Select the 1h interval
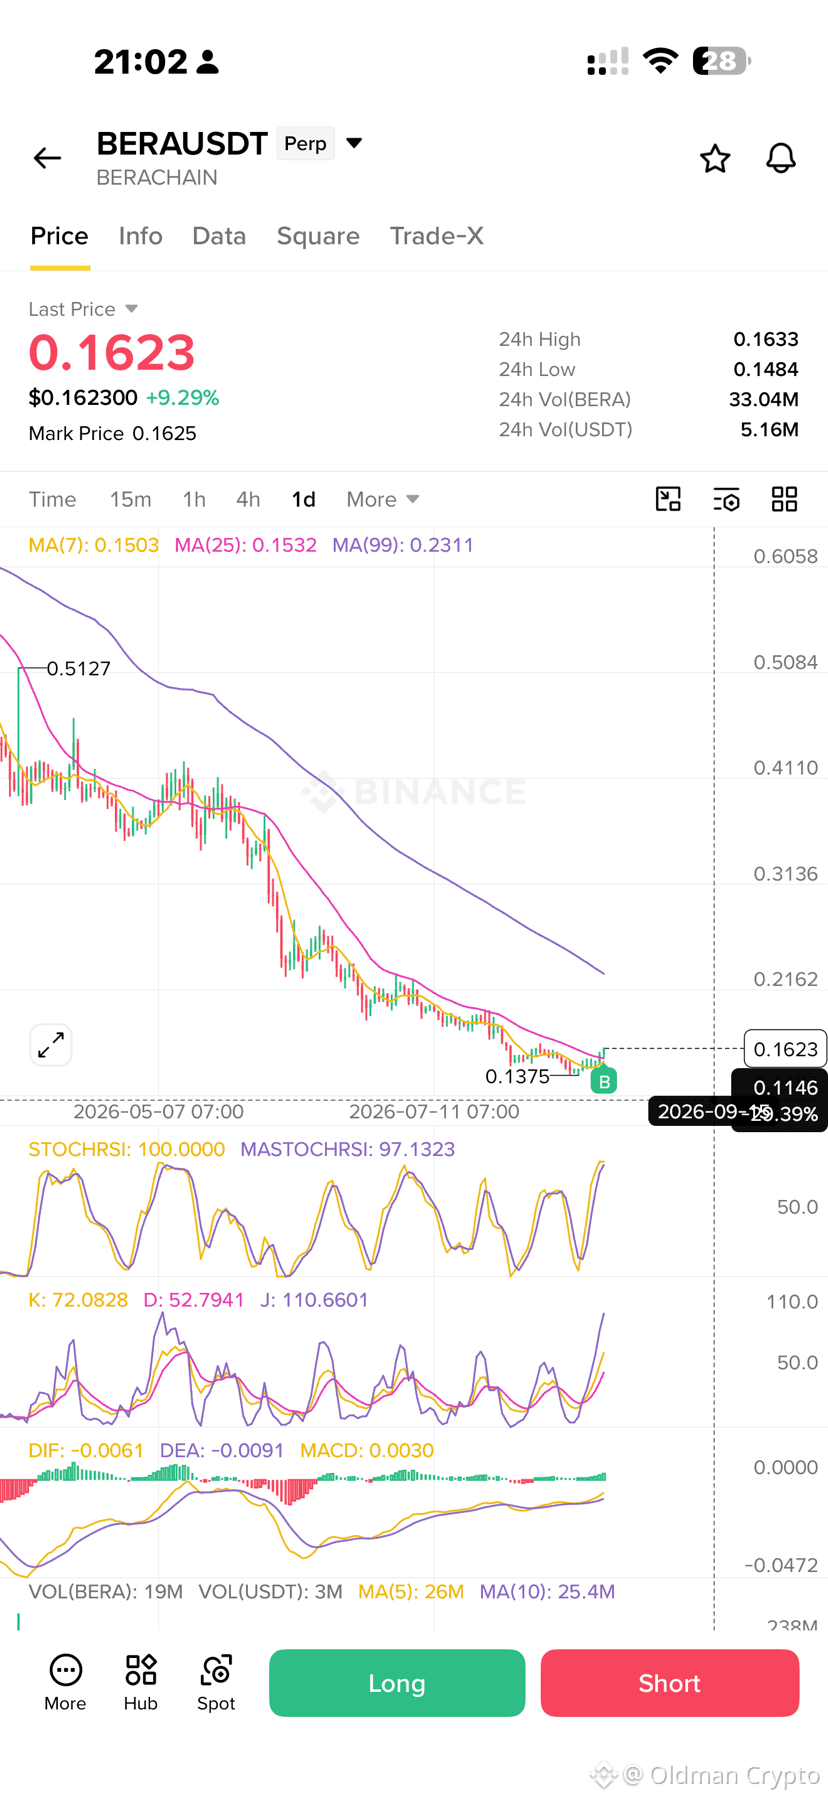Viewport: 828px width, 1800px height. click(x=194, y=499)
